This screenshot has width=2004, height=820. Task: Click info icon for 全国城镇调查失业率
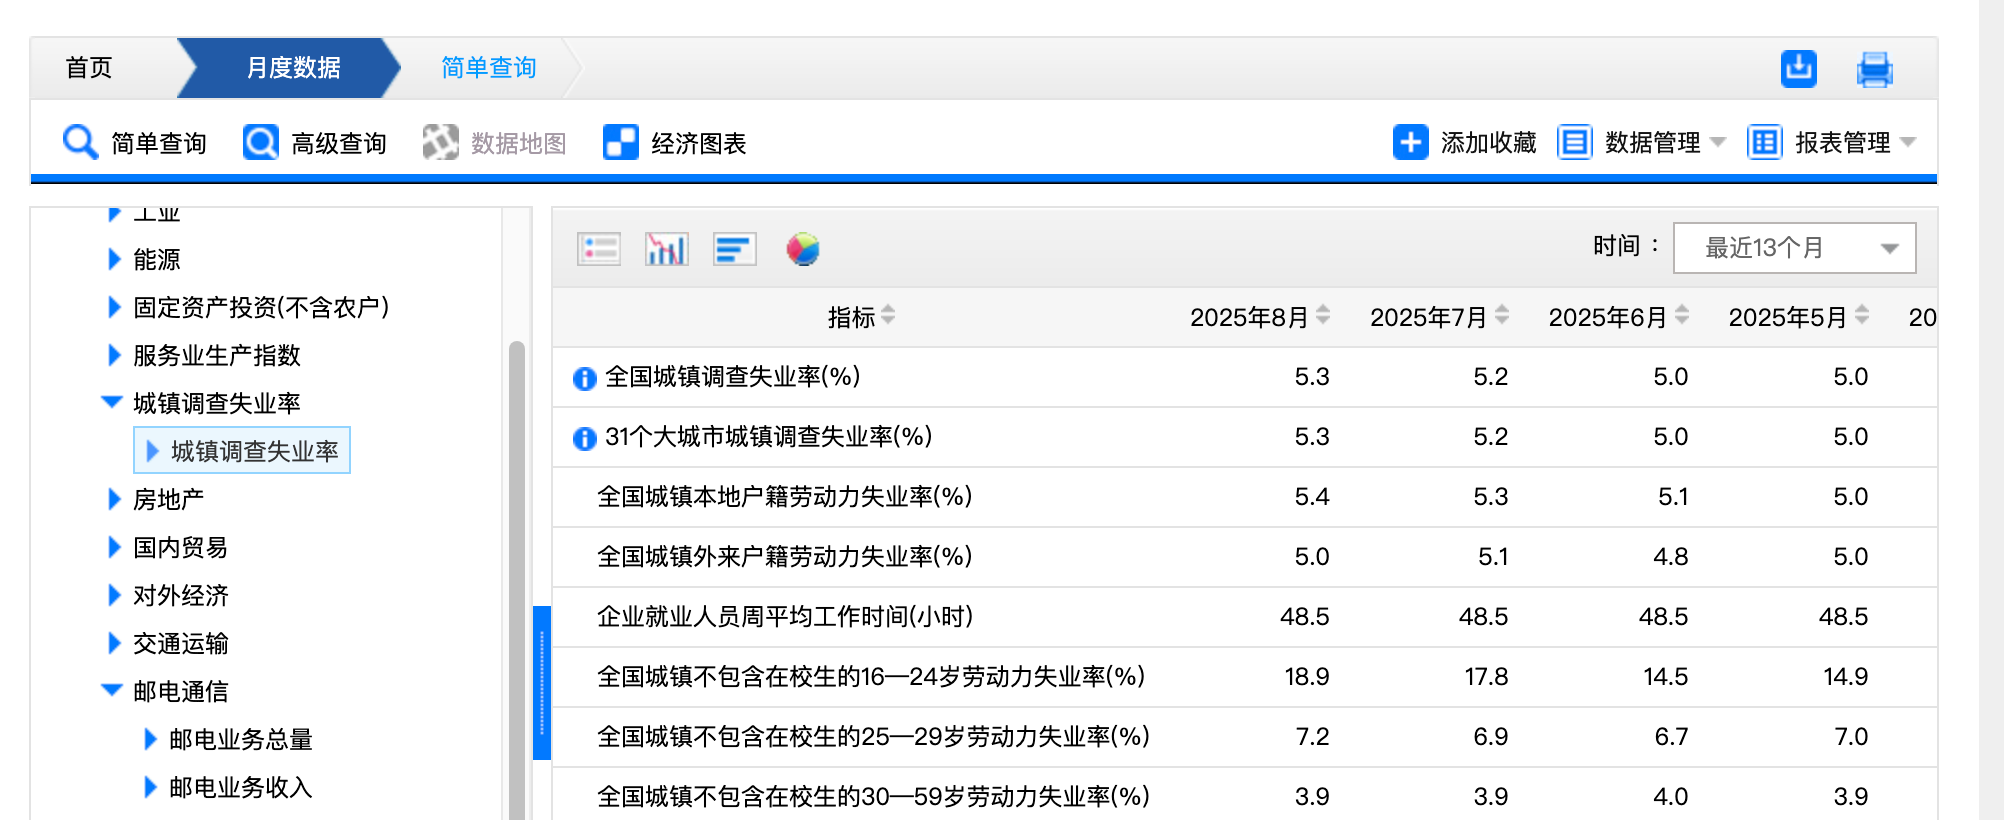tap(584, 378)
